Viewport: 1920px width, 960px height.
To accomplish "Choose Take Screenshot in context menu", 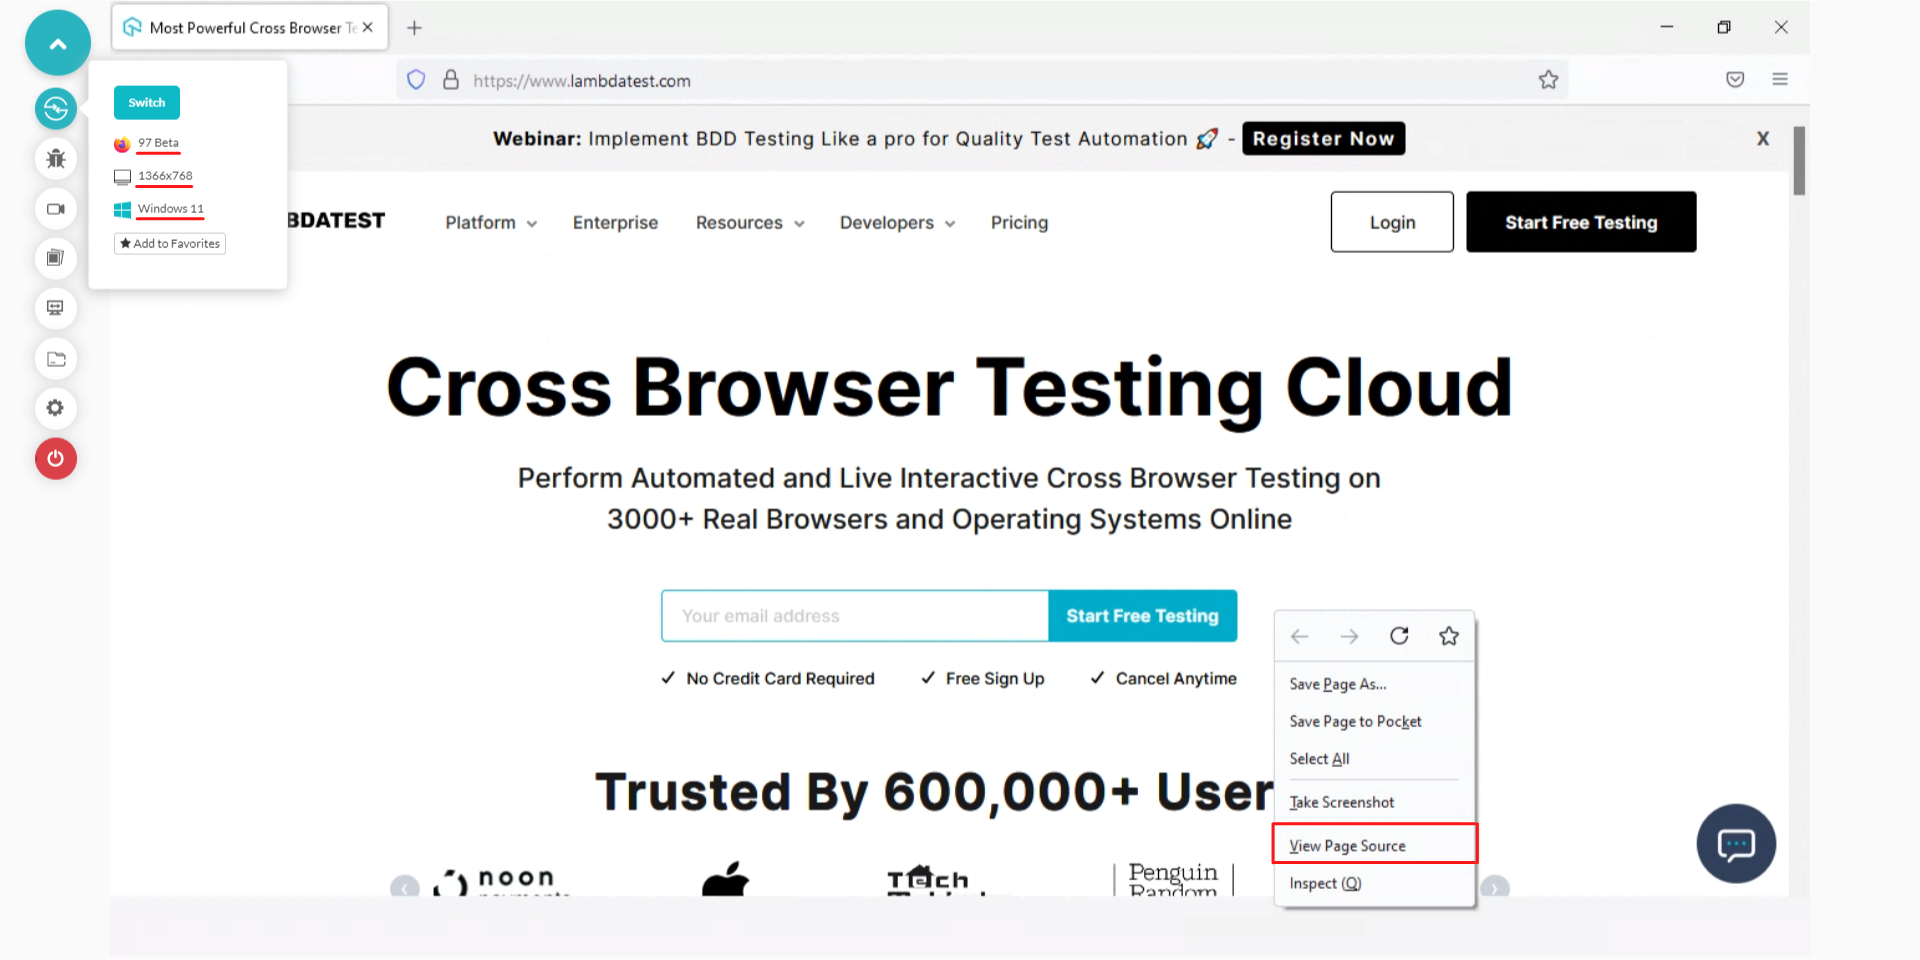I will pos(1341,802).
